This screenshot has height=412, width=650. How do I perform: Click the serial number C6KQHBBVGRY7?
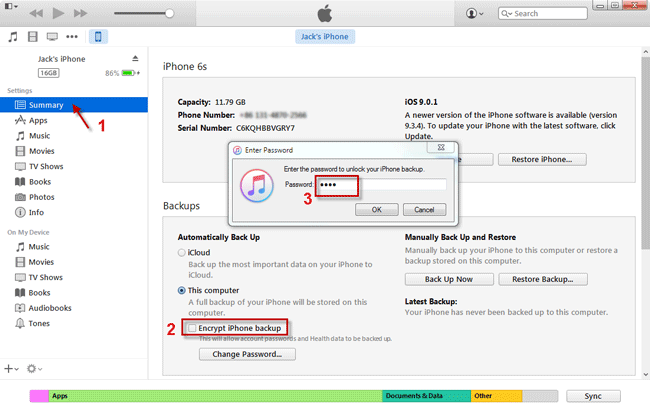pos(265,128)
